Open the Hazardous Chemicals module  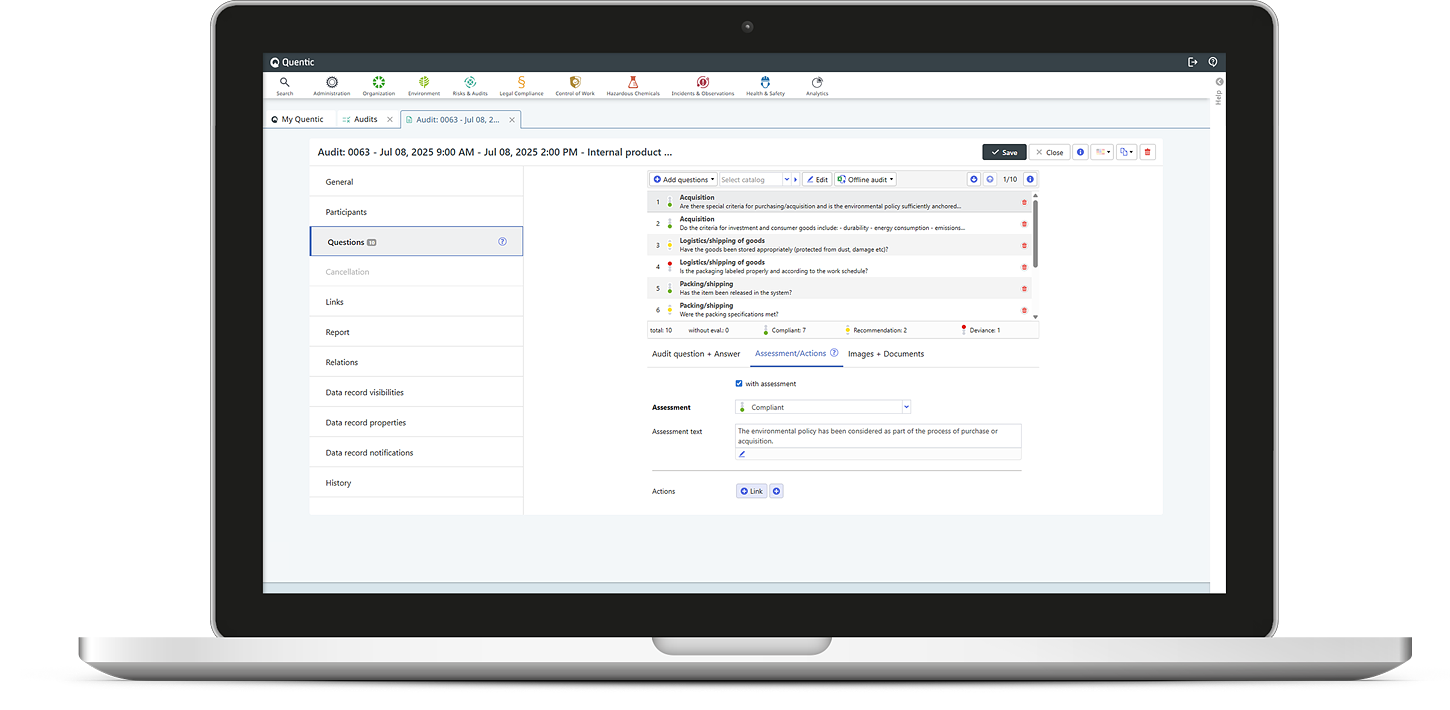[632, 84]
